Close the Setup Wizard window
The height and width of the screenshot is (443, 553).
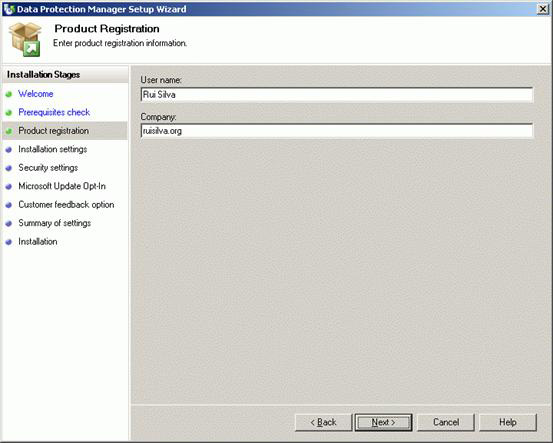(542, 9)
